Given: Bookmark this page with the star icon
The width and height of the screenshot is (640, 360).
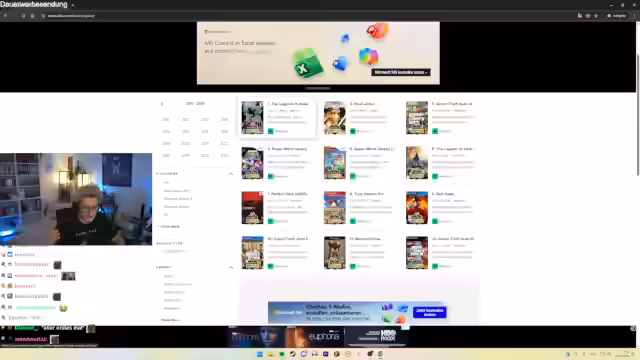Looking at the screenshot, I should coord(596,16).
